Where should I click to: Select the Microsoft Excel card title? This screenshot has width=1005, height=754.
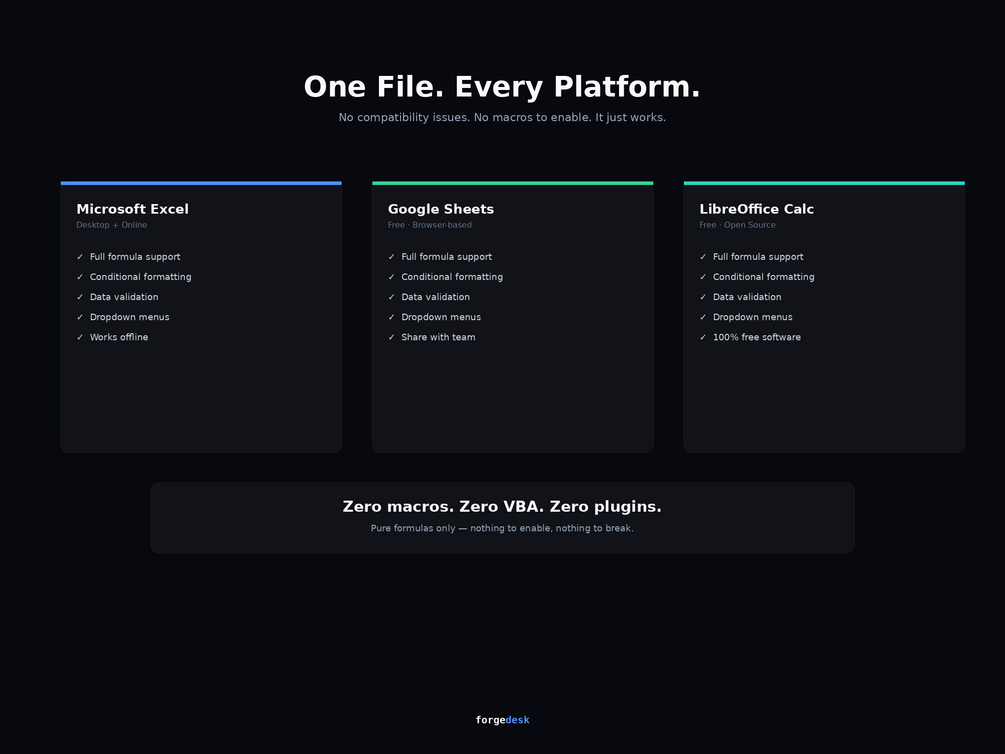click(x=133, y=209)
